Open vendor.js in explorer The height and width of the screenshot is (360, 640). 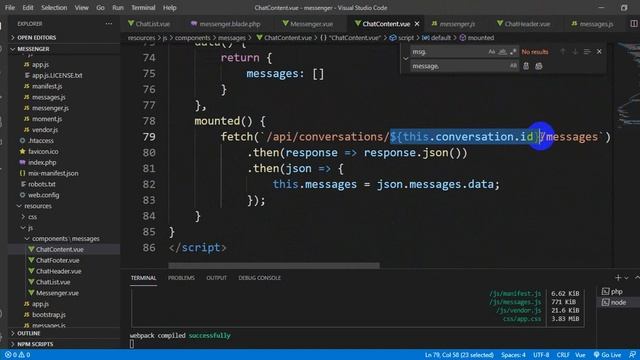point(44,130)
